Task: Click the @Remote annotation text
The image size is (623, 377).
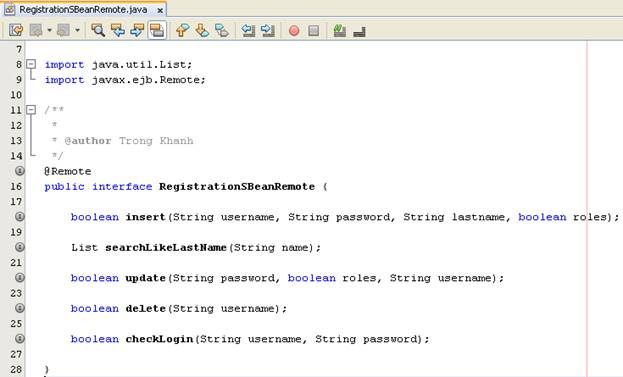Action: pos(68,172)
